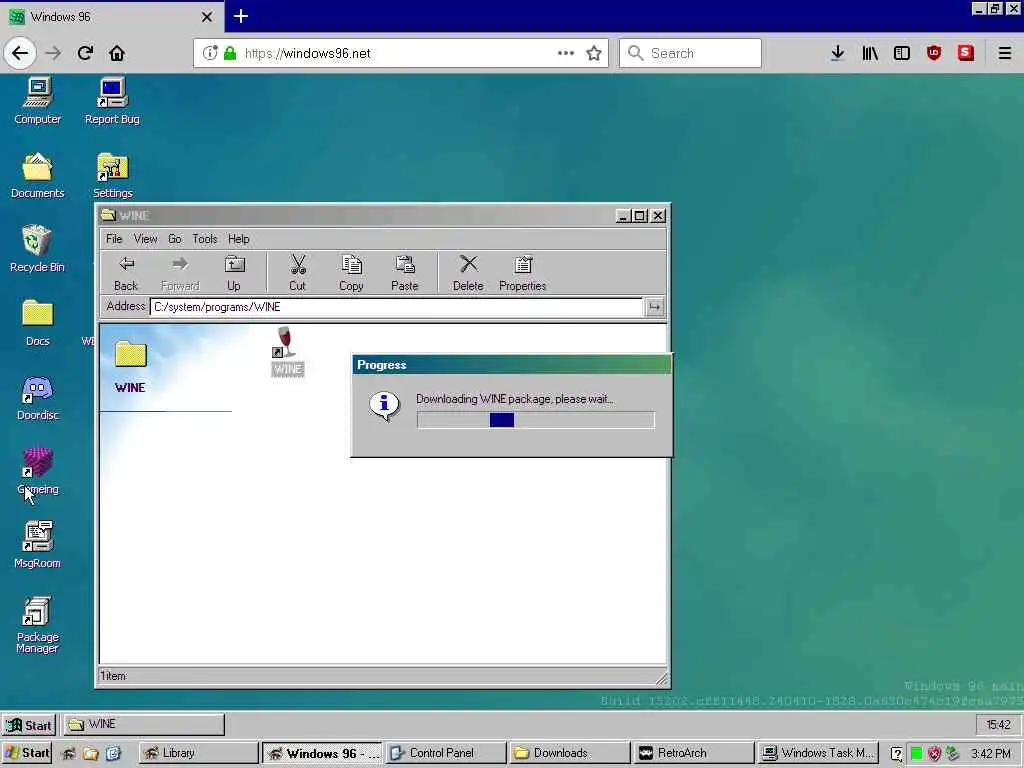Click the browser Search box
The height and width of the screenshot is (768, 1024).
click(x=690, y=53)
